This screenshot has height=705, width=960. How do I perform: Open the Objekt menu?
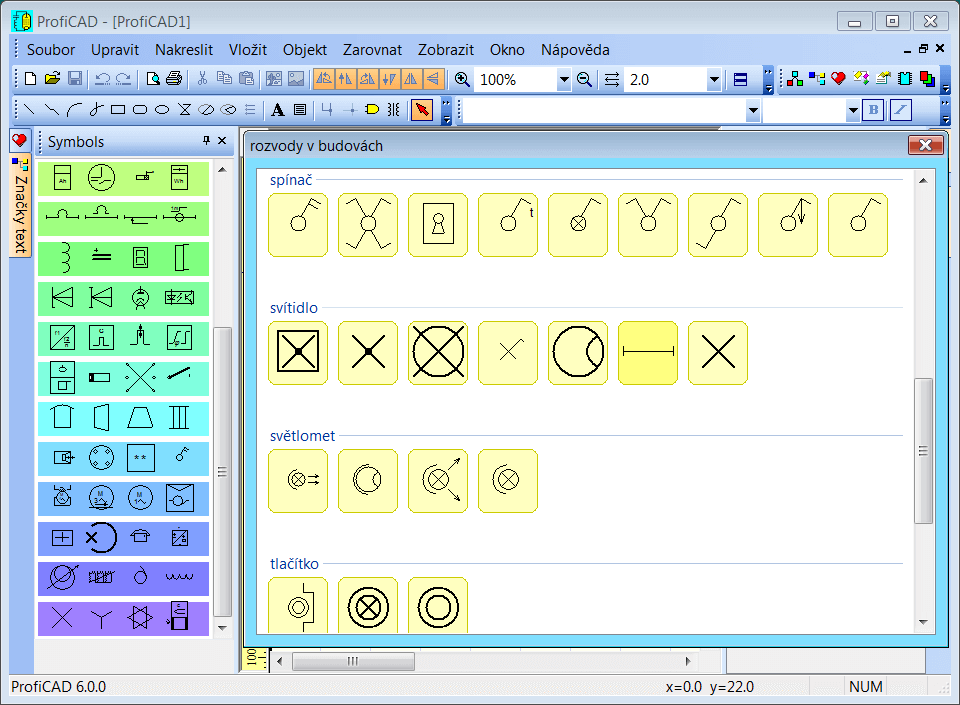pyautogui.click(x=305, y=50)
